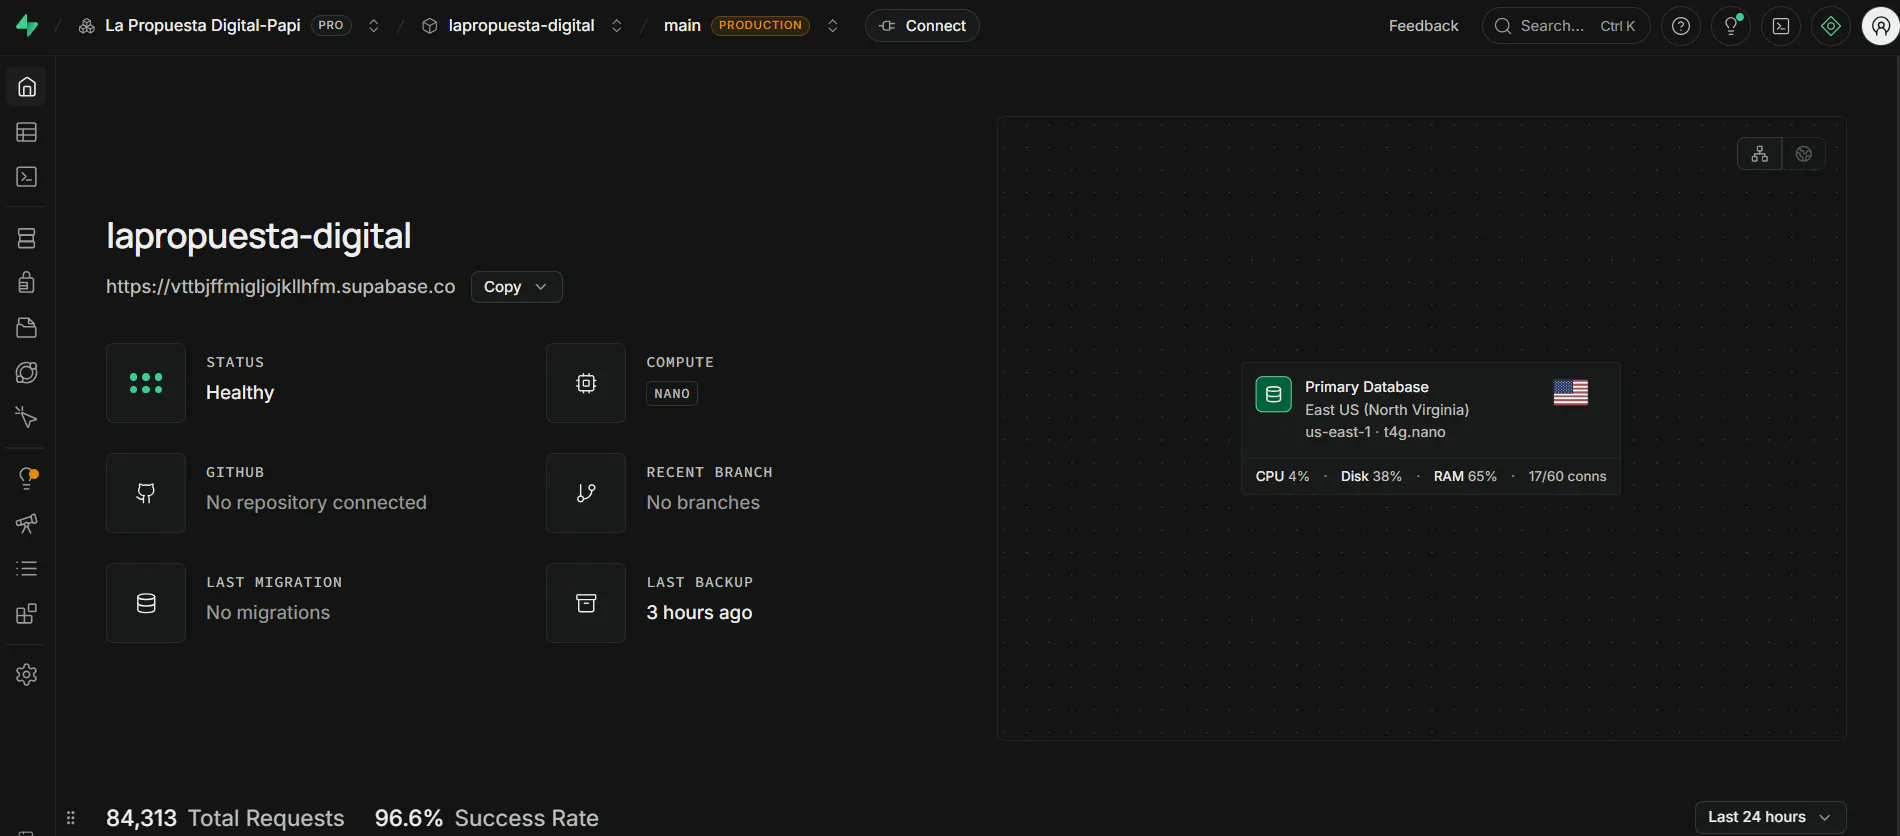Screen dimensions: 1900x836
Task: Expand the organization switcher chevron
Action: 374,26
